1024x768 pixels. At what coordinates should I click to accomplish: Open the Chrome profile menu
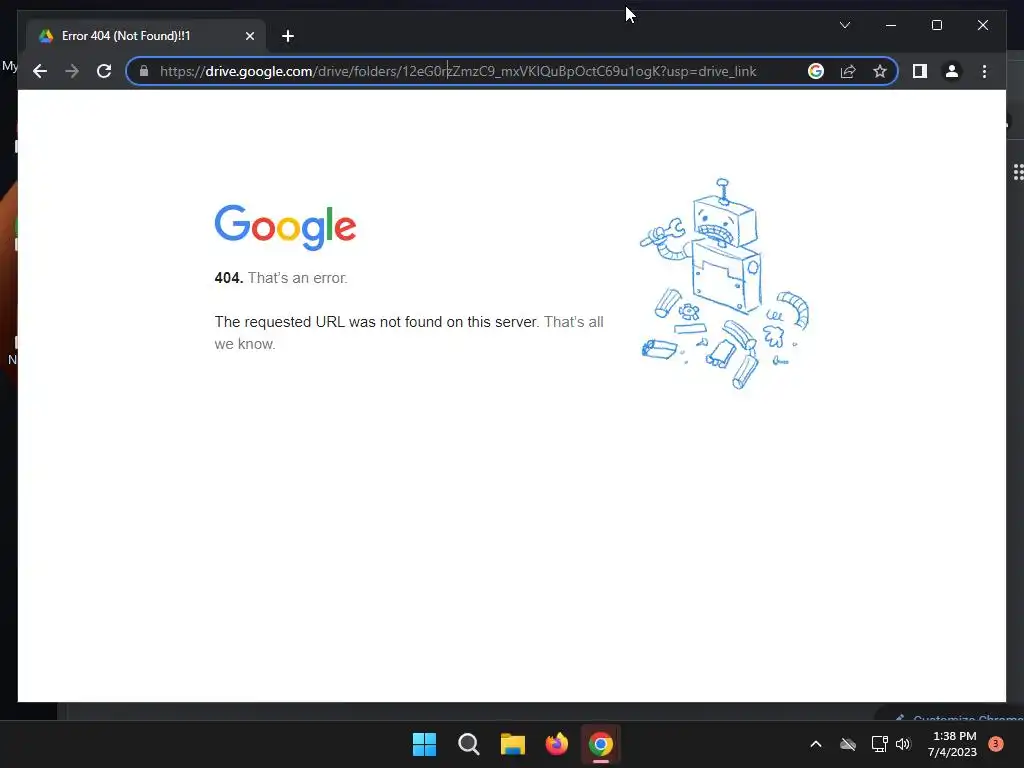pyautogui.click(x=952, y=71)
